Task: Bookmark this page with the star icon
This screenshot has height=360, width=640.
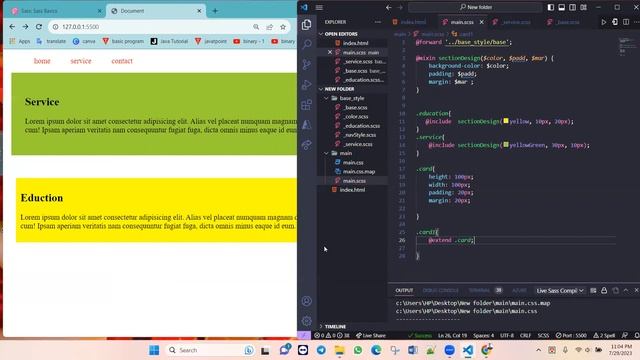Action: [x=283, y=27]
